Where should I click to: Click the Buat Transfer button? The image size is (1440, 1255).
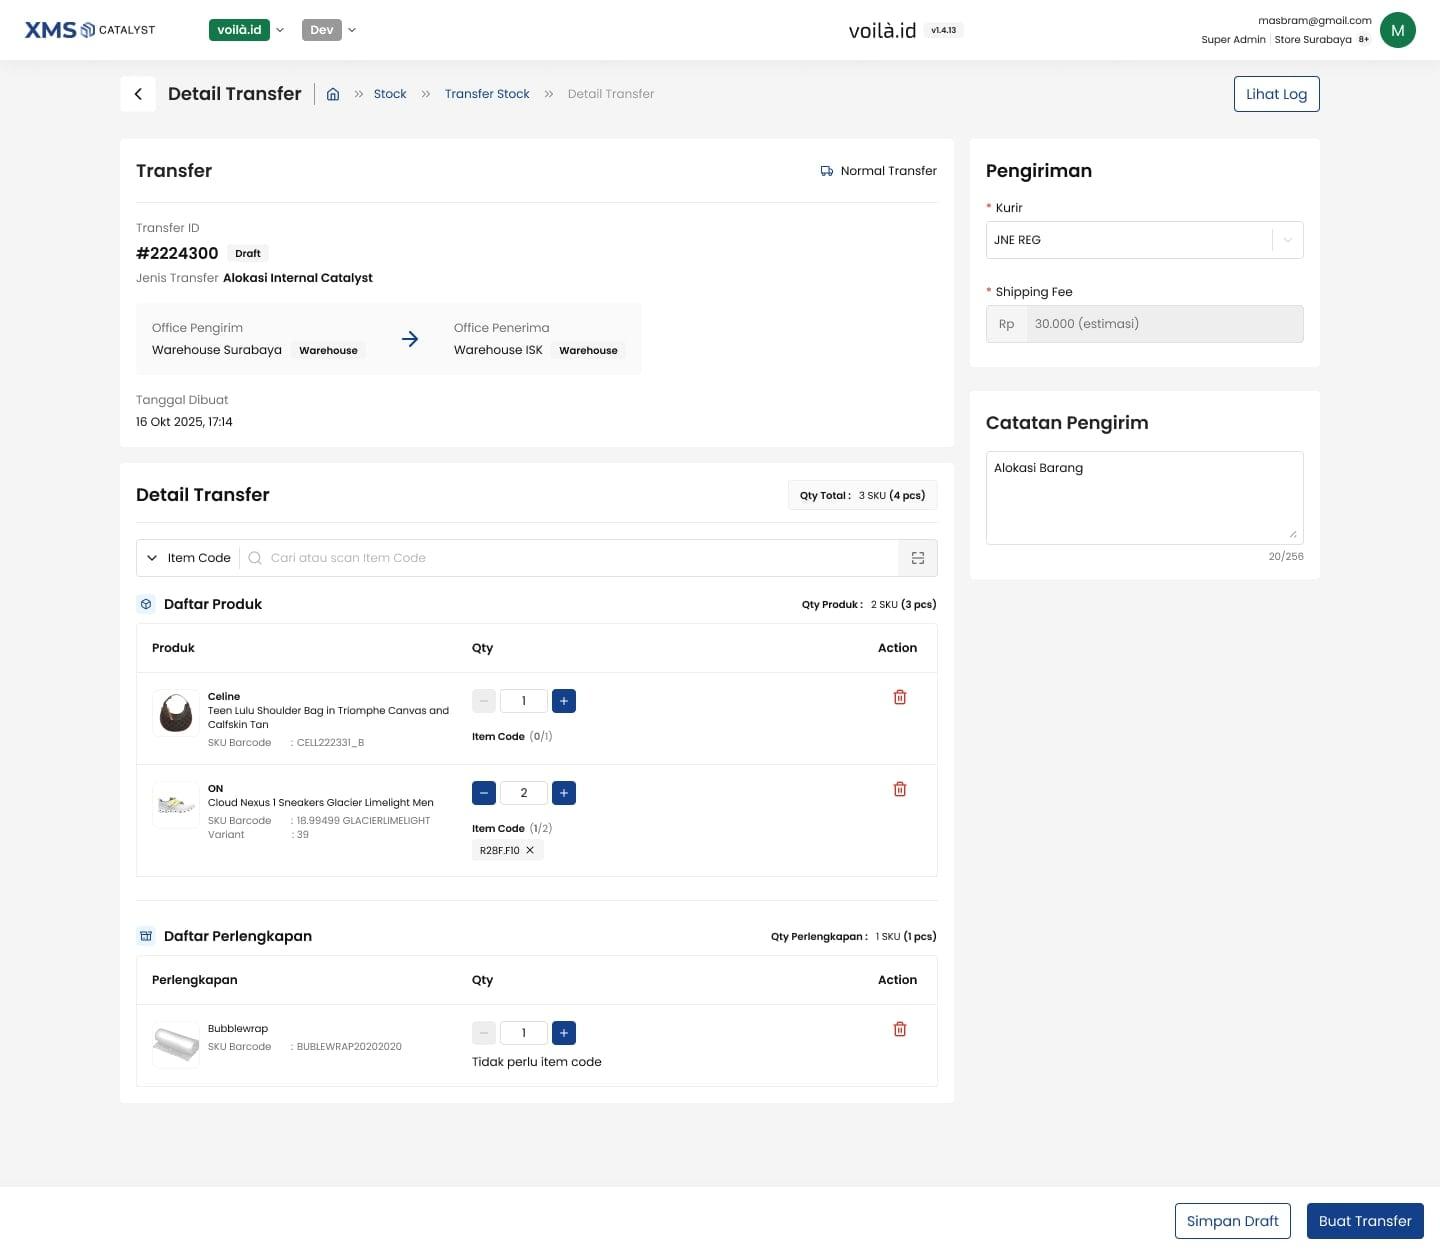click(x=1365, y=1221)
